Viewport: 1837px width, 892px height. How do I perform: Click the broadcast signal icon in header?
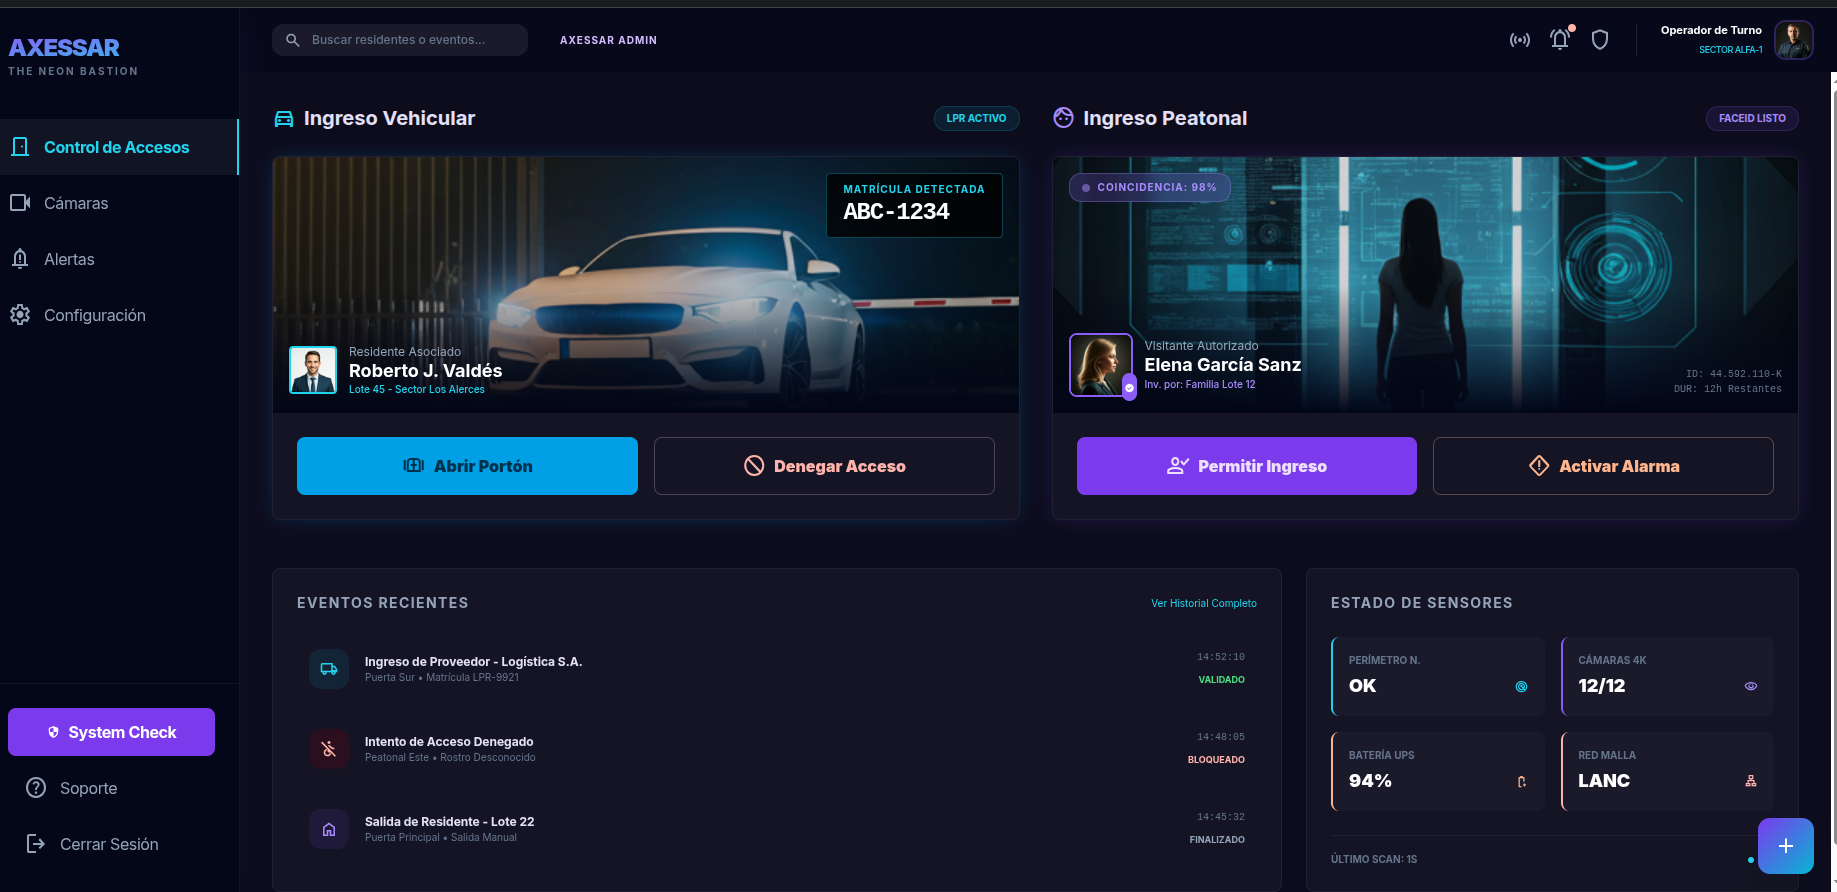1519,40
